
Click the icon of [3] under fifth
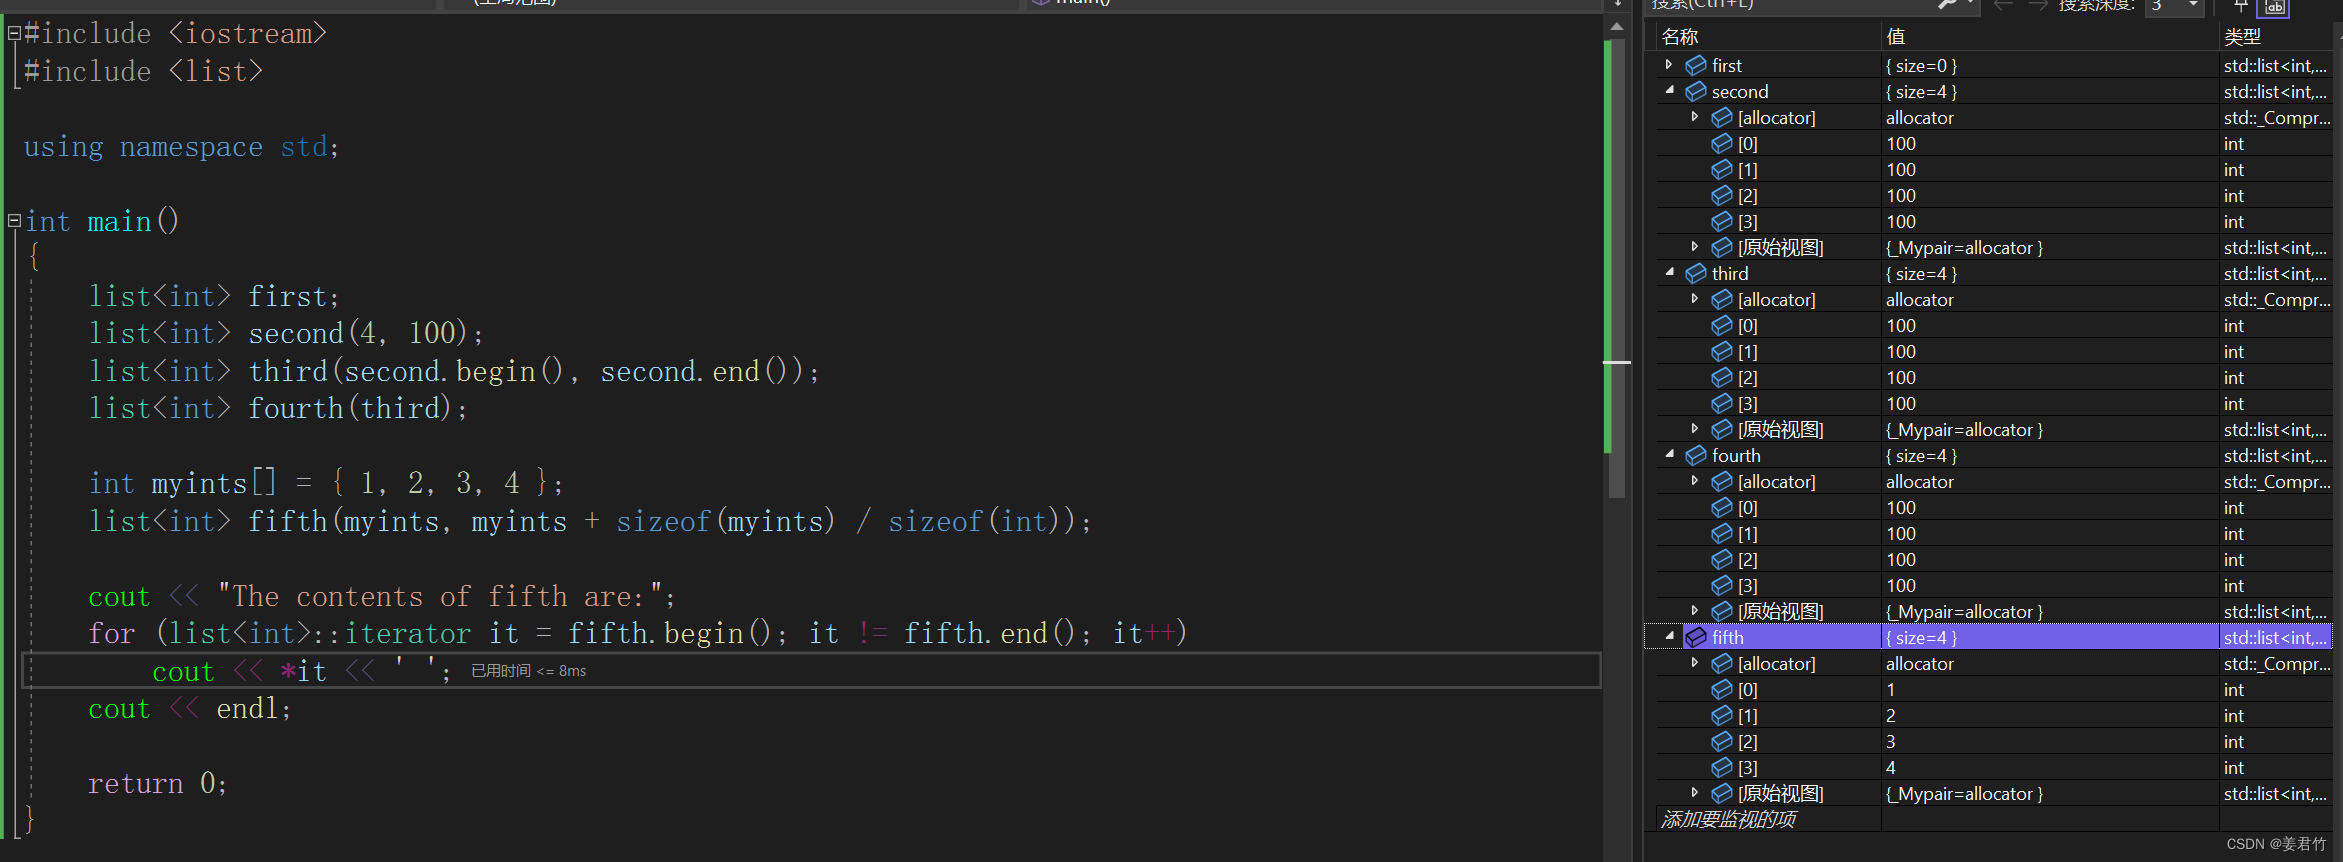[1722, 767]
